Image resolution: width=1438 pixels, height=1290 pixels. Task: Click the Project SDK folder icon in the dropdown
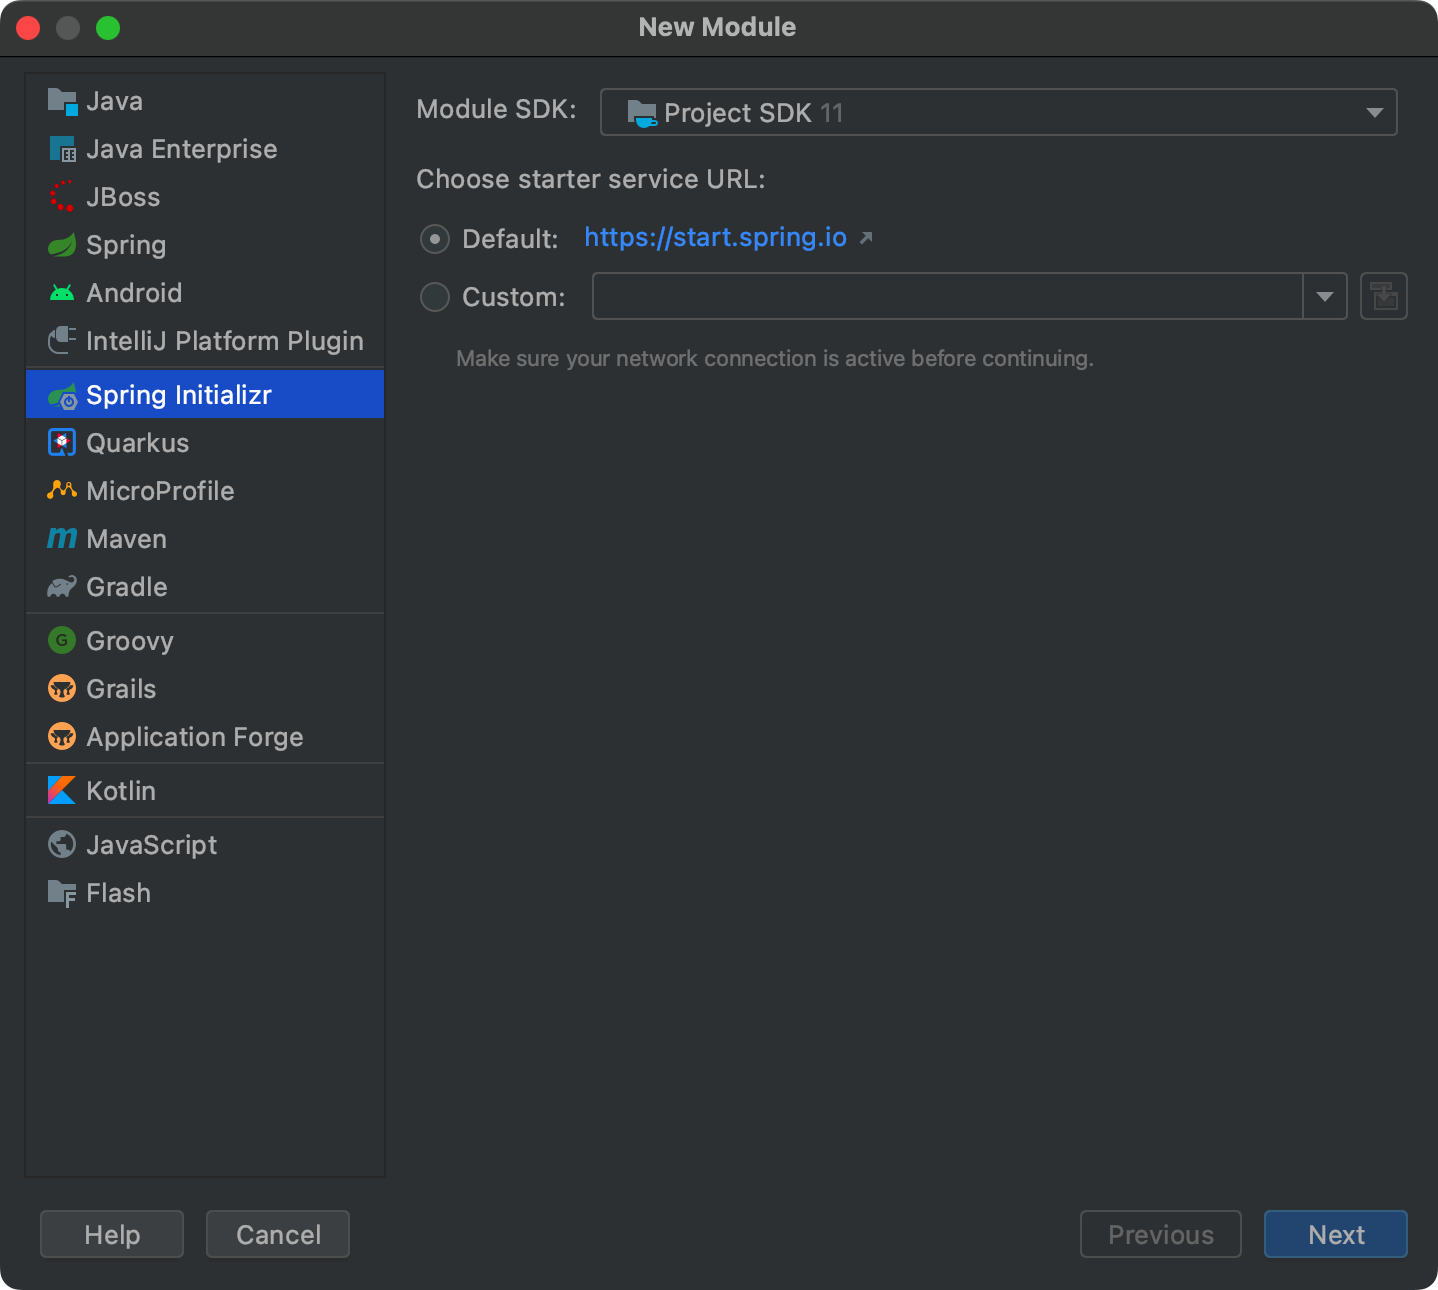642,113
